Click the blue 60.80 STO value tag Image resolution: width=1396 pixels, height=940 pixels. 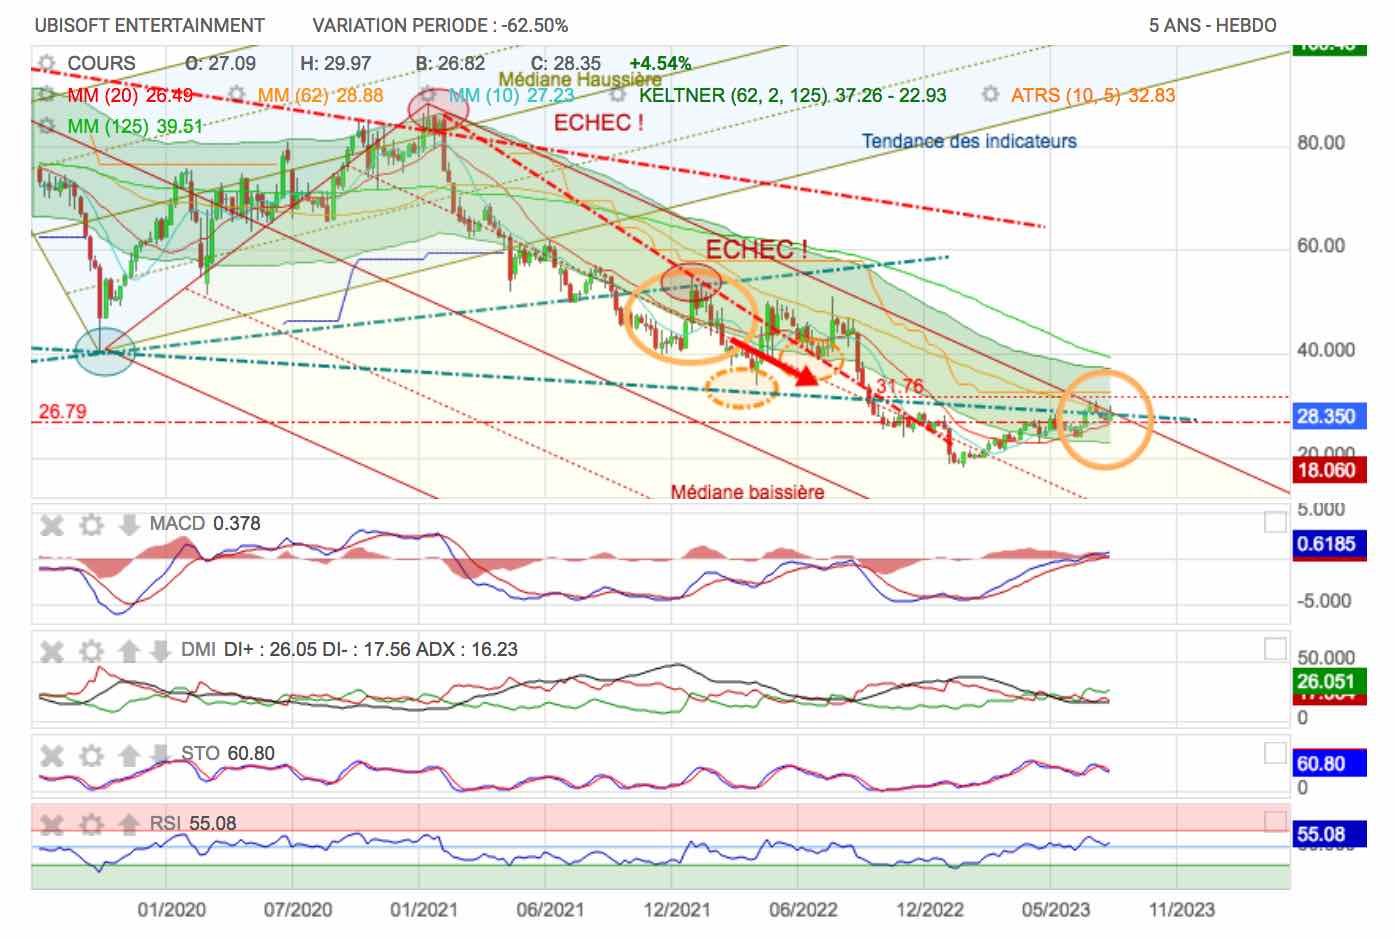click(x=1329, y=764)
